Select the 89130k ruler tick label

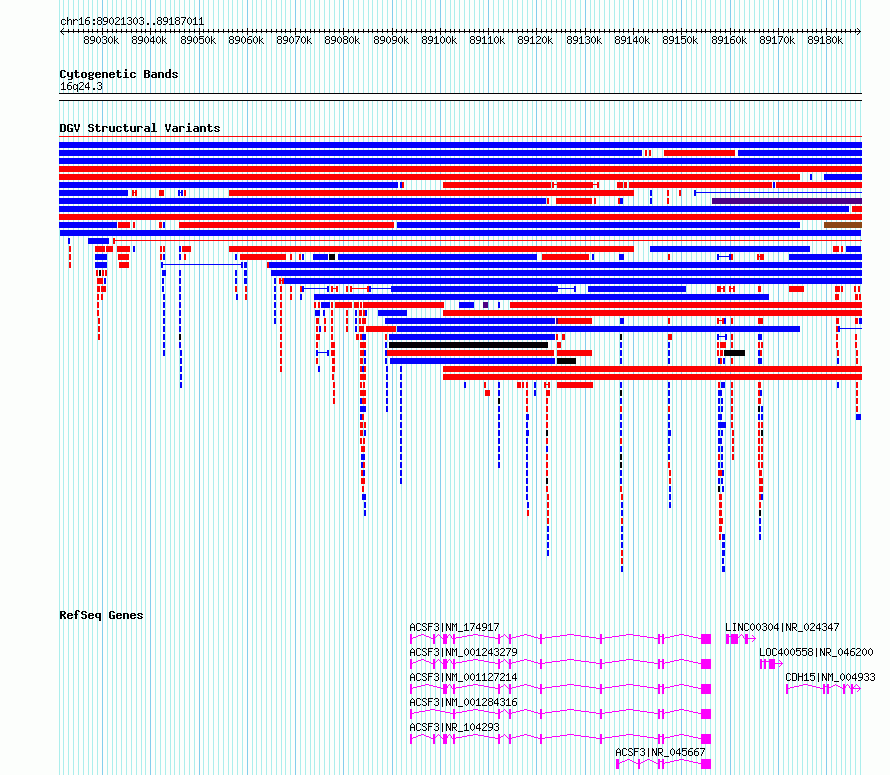point(584,40)
